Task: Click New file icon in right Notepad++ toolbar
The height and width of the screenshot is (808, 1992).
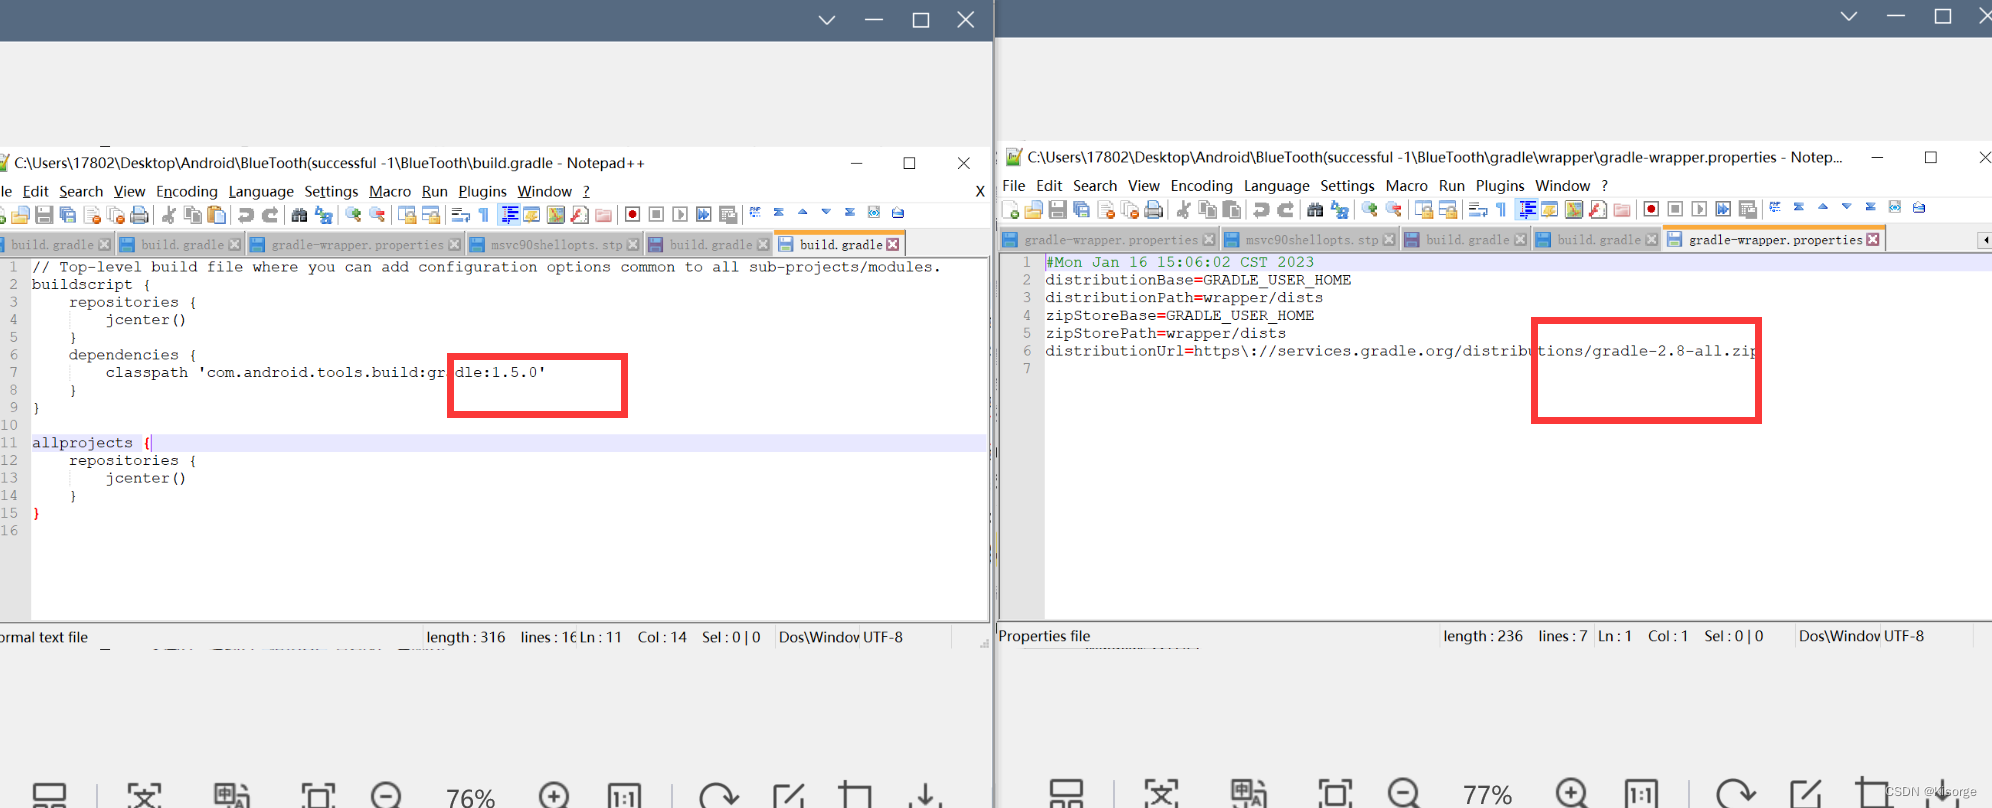Action: point(1010,209)
